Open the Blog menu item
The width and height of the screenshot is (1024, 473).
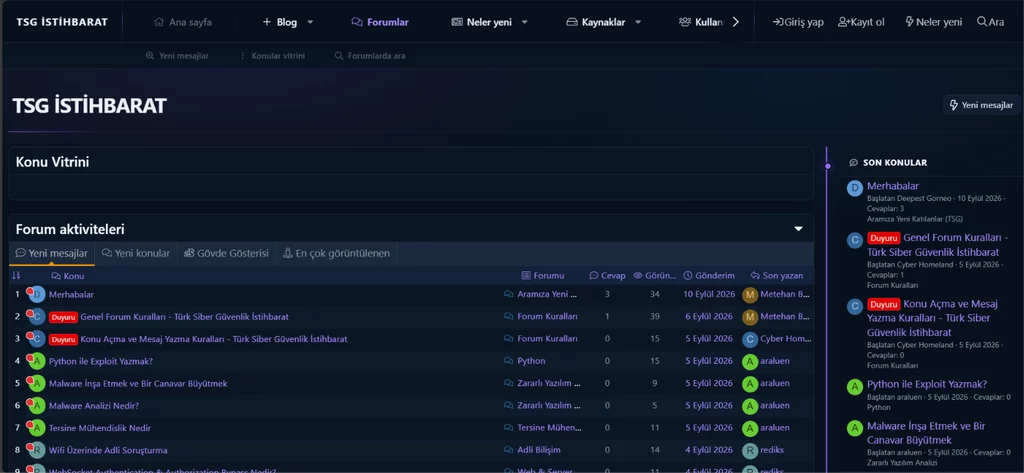[280, 22]
